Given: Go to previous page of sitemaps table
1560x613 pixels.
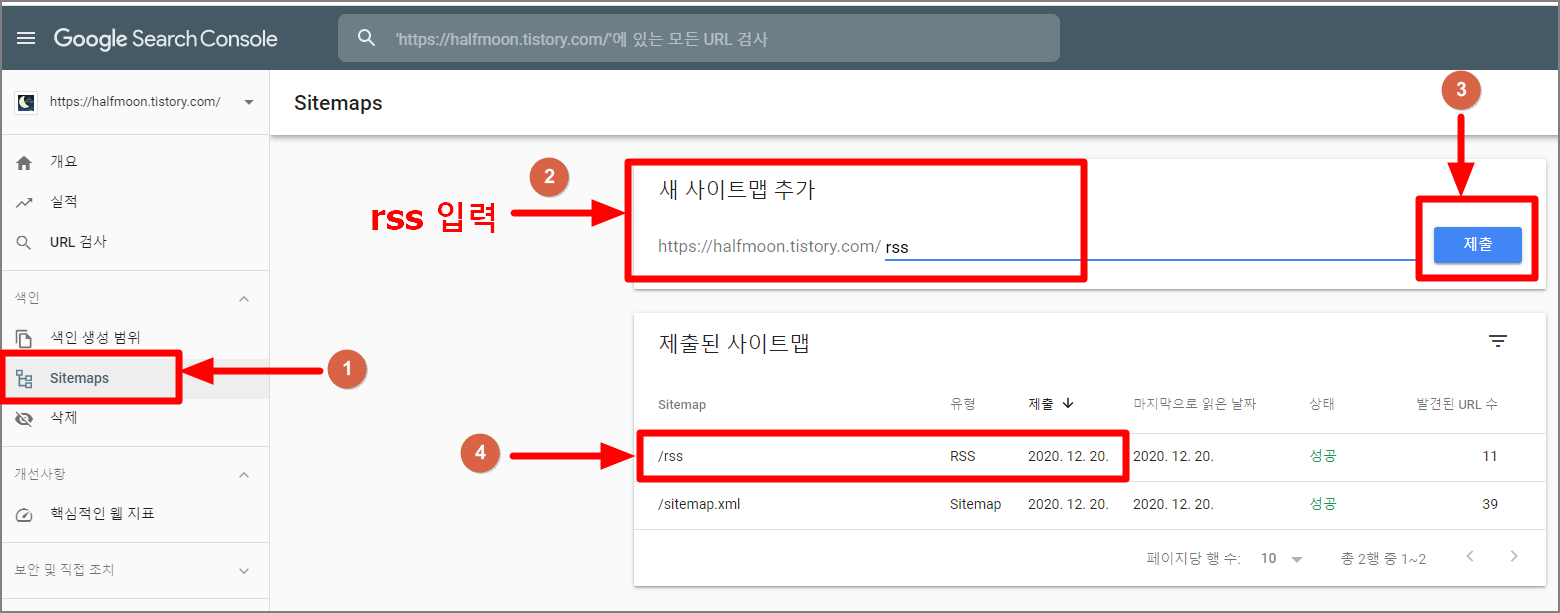Looking at the screenshot, I should pyautogui.click(x=1470, y=556).
